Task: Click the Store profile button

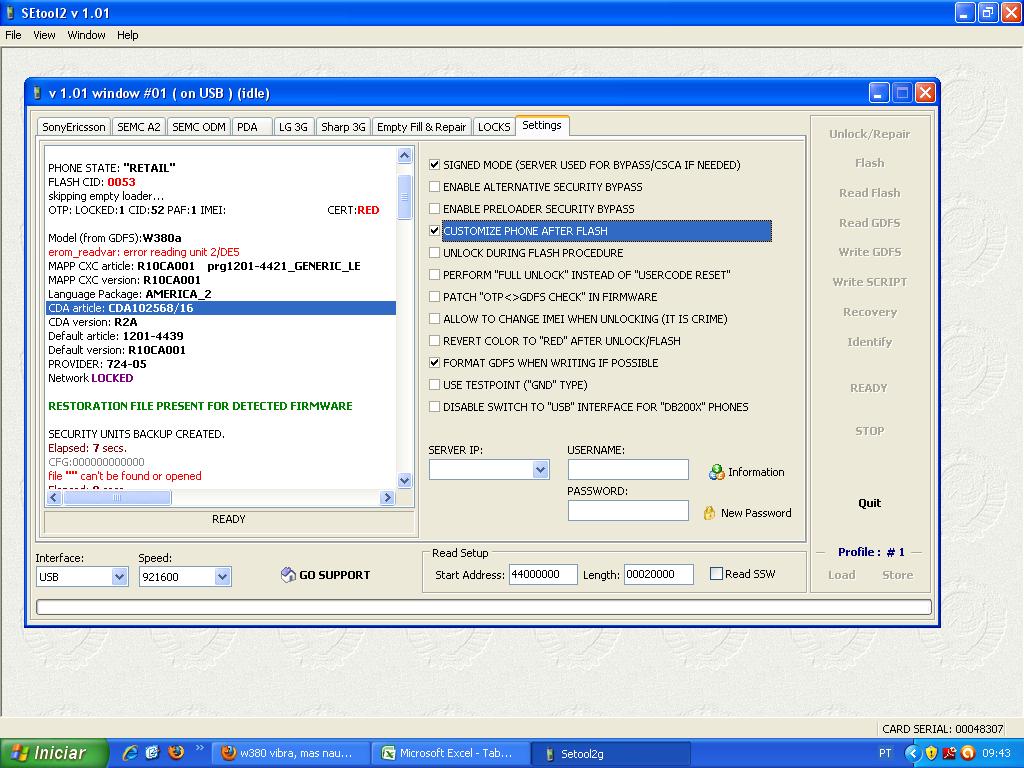Action: point(897,575)
